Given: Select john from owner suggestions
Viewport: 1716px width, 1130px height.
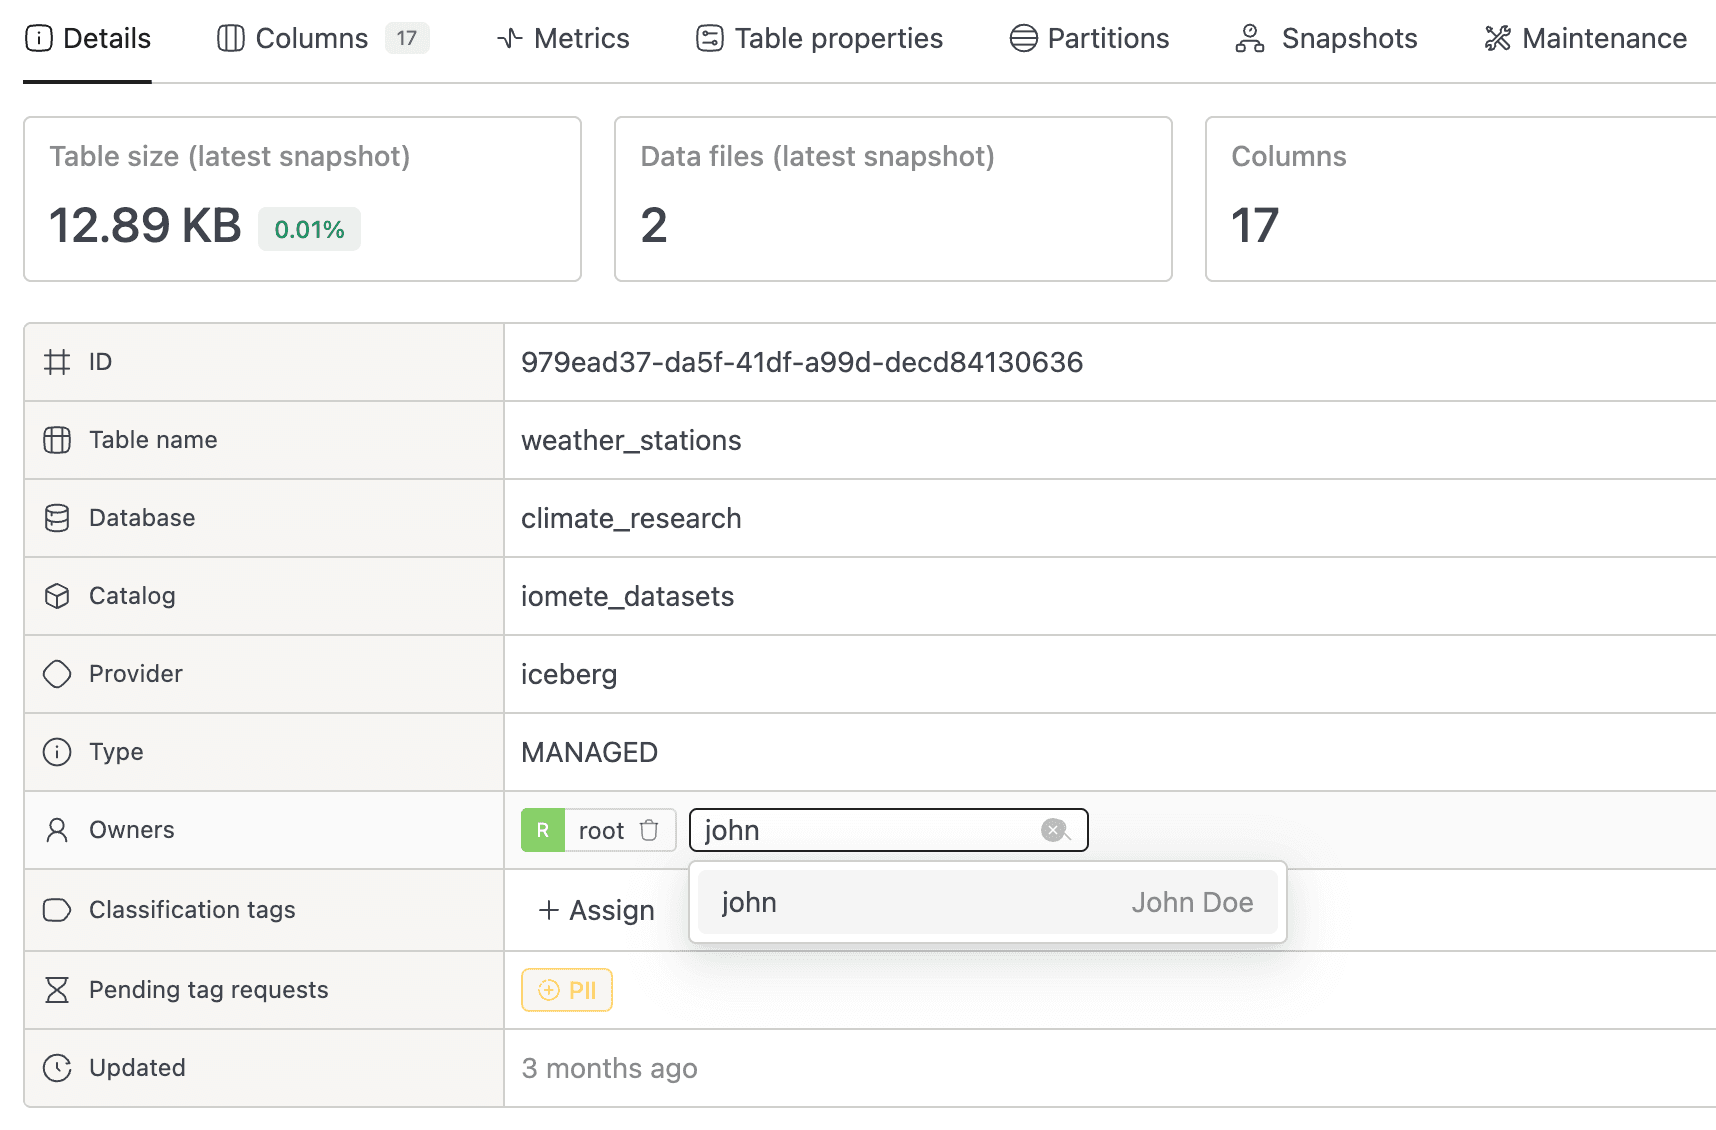Looking at the screenshot, I should tap(986, 902).
